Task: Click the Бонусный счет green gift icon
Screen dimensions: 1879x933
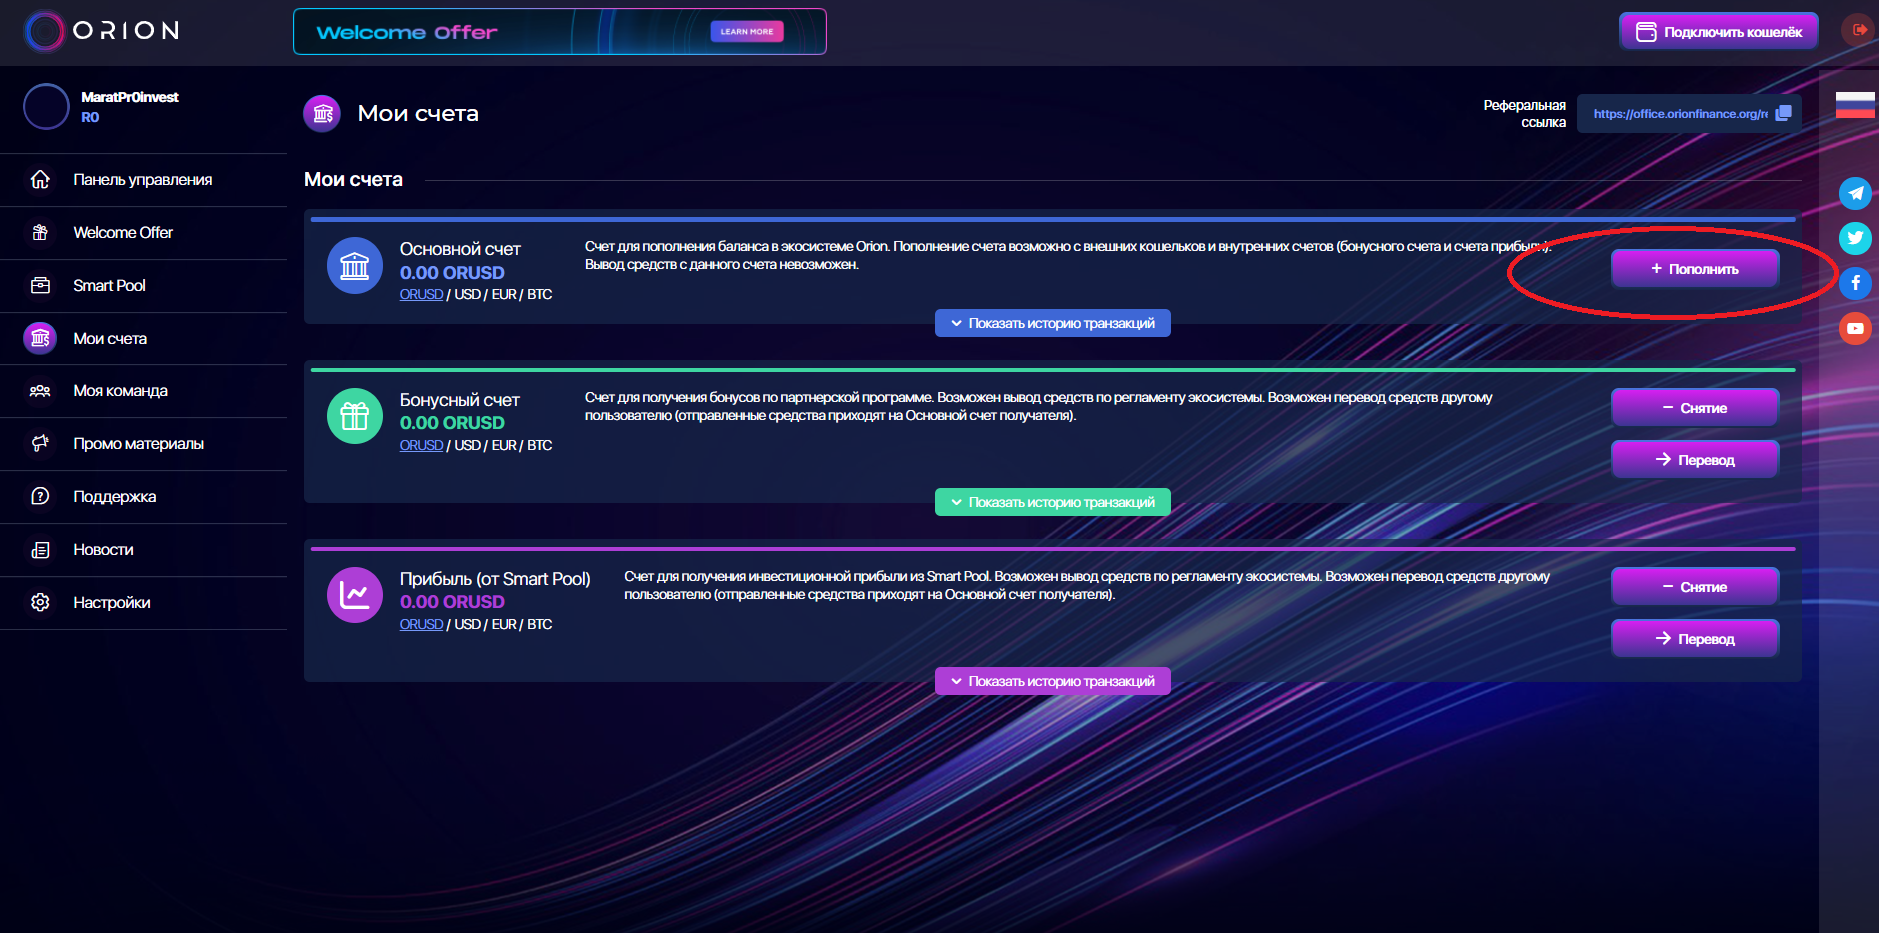Action: (355, 416)
